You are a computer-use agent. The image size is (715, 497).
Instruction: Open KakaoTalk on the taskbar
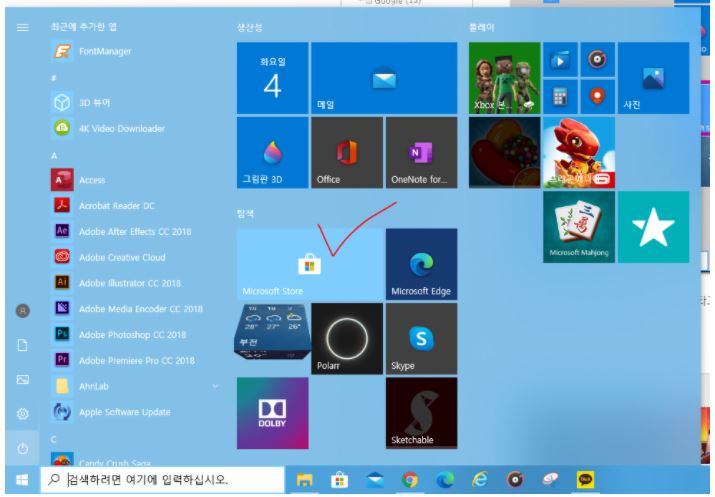point(585,480)
